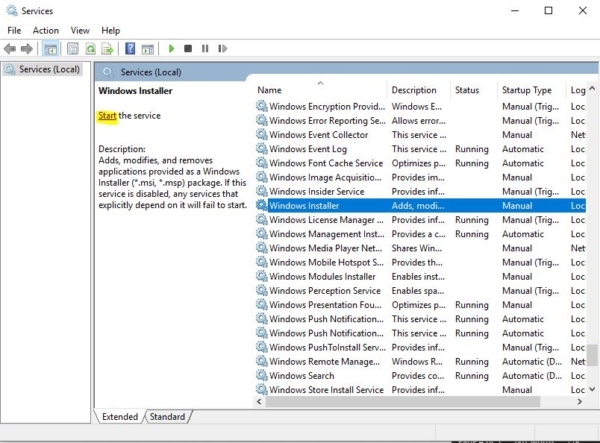The width and height of the screenshot is (600, 443).
Task: Maximize the Services window
Action: (548, 10)
